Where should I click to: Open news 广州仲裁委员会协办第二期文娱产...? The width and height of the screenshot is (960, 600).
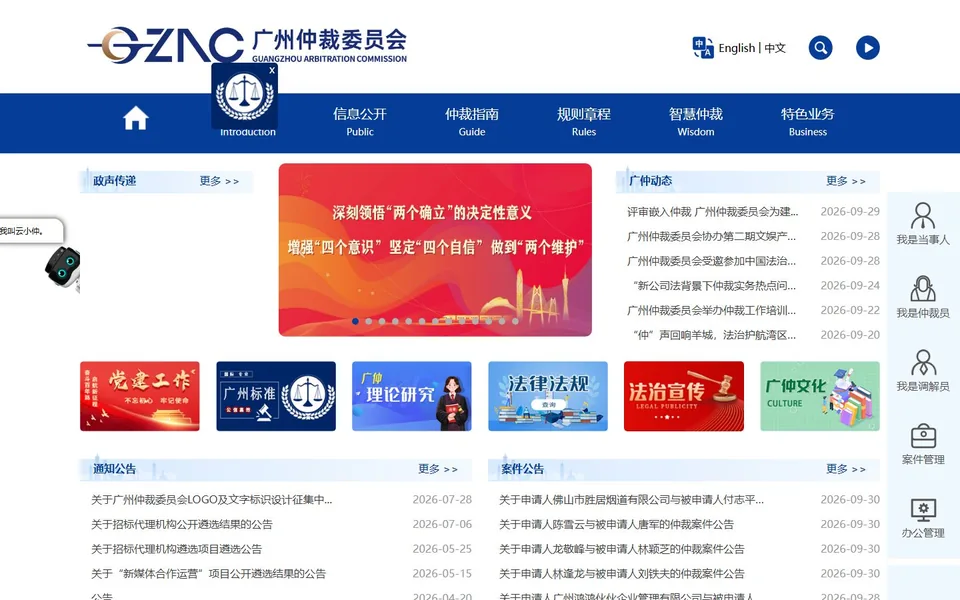pos(711,236)
